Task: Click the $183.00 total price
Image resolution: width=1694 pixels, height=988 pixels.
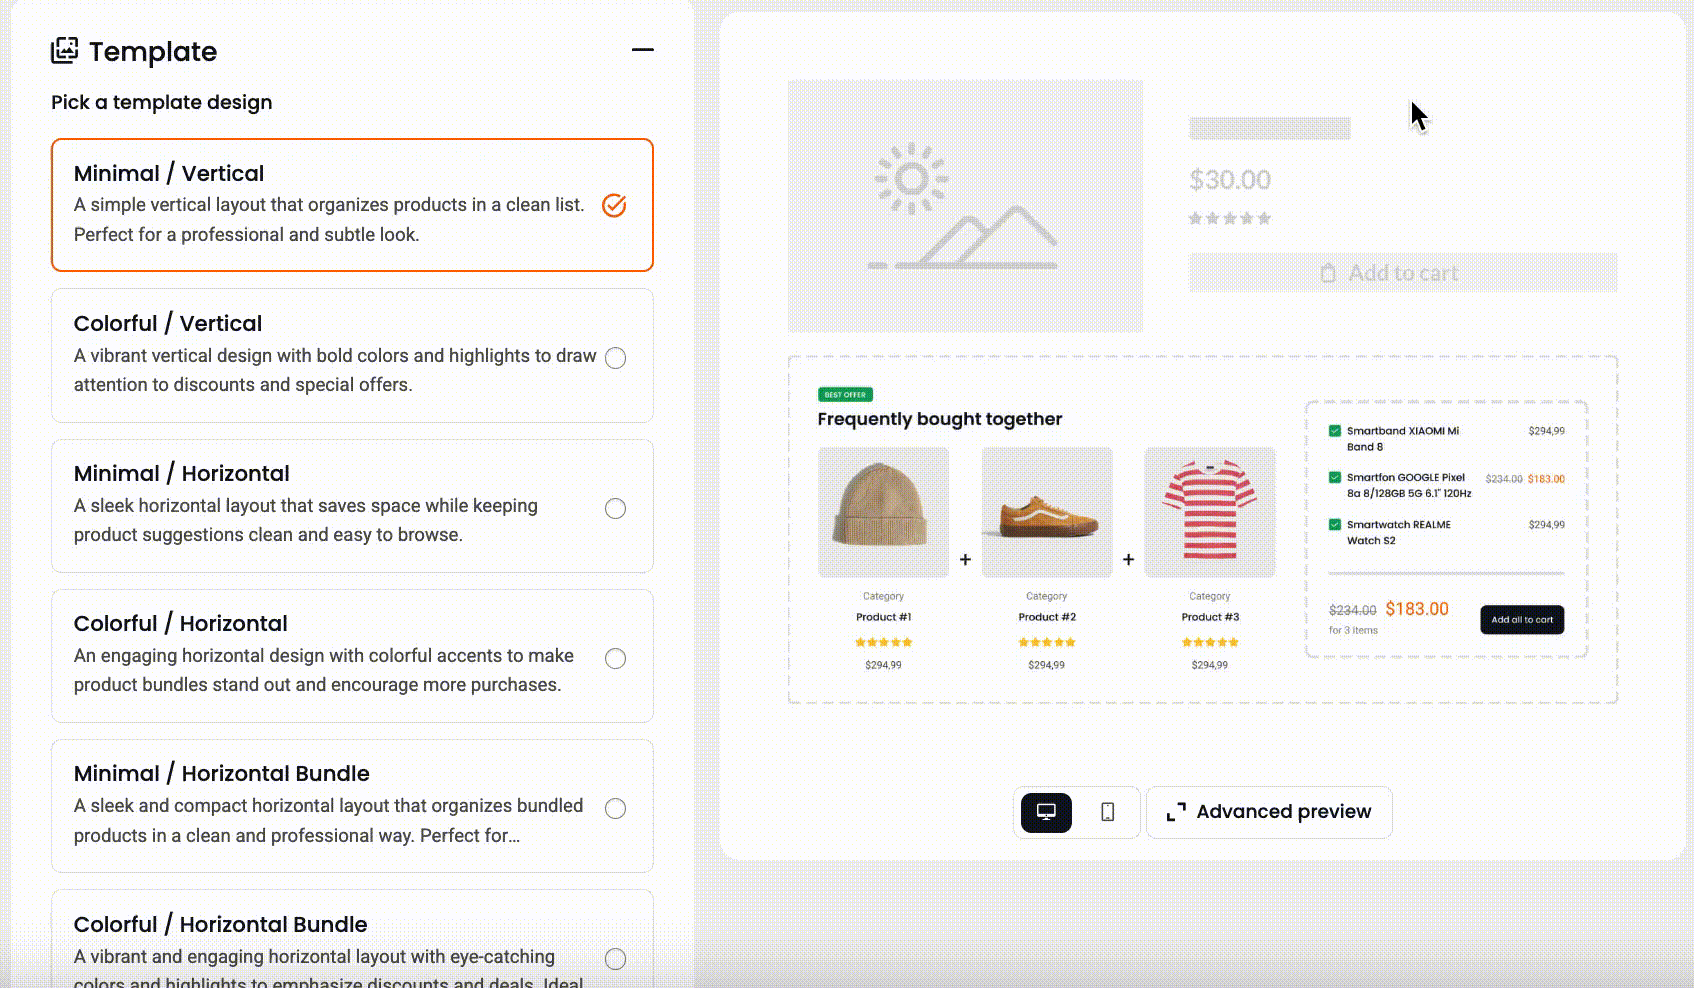Action: pyautogui.click(x=1417, y=609)
